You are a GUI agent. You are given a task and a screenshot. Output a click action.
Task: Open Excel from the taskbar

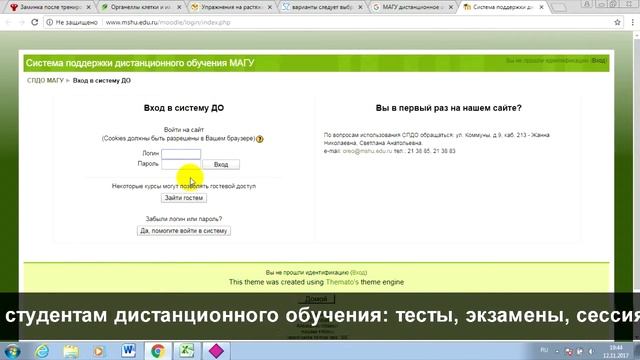pos(187,351)
